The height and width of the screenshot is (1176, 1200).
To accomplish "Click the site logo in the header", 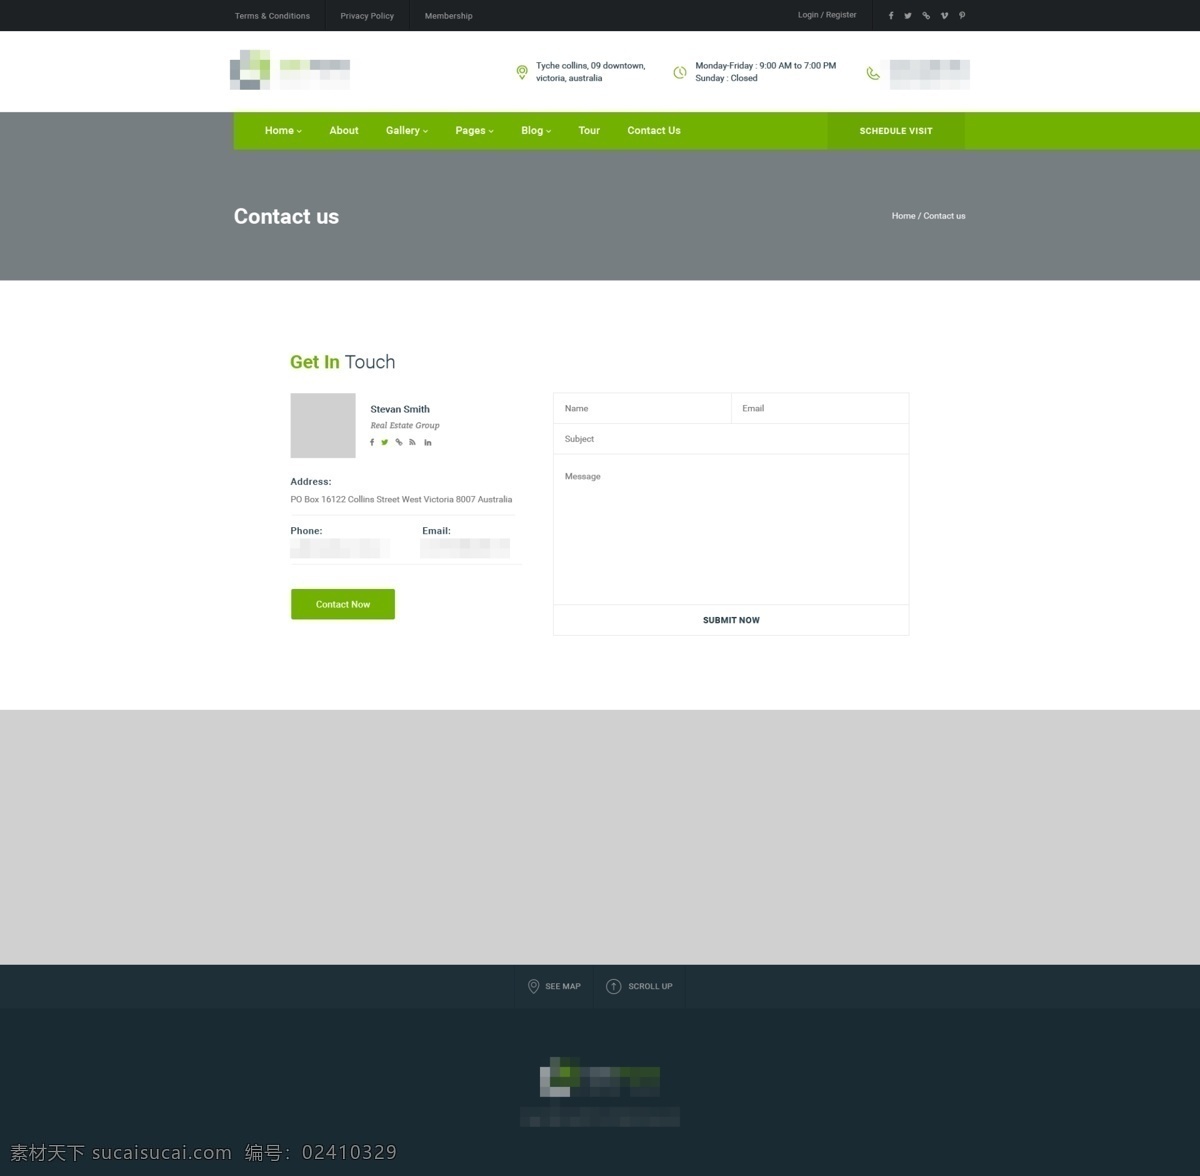I will [x=290, y=70].
